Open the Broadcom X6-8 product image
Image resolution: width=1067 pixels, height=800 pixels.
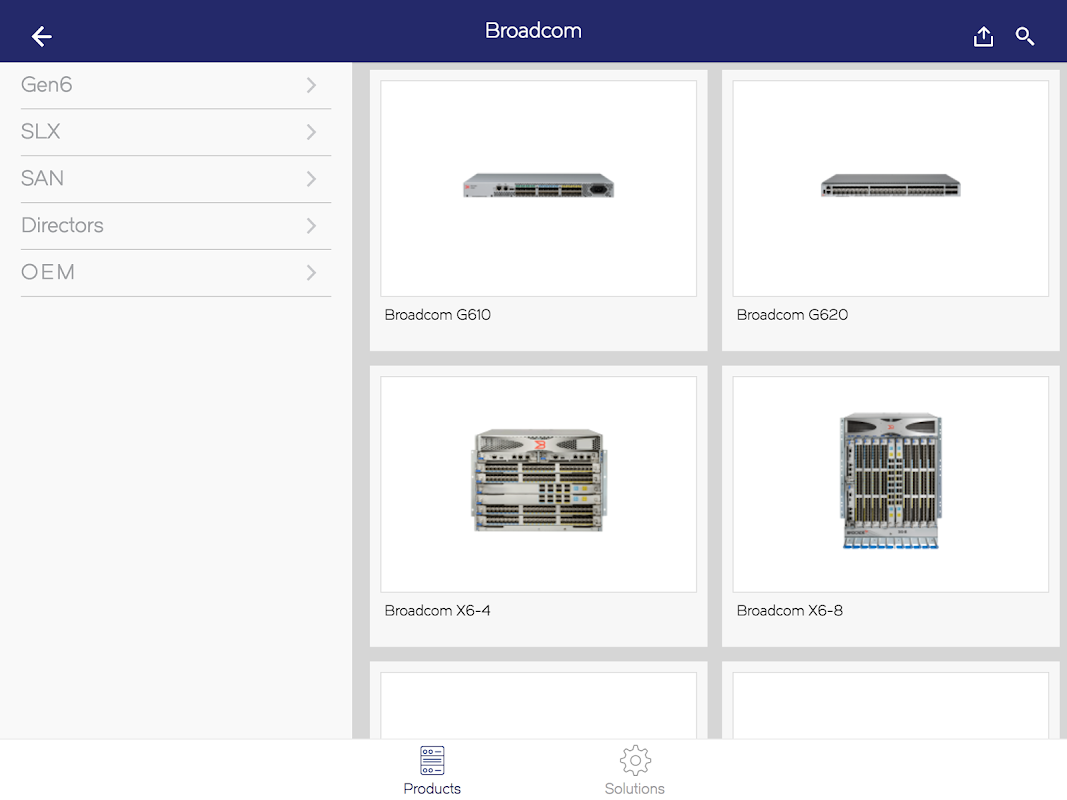point(890,484)
